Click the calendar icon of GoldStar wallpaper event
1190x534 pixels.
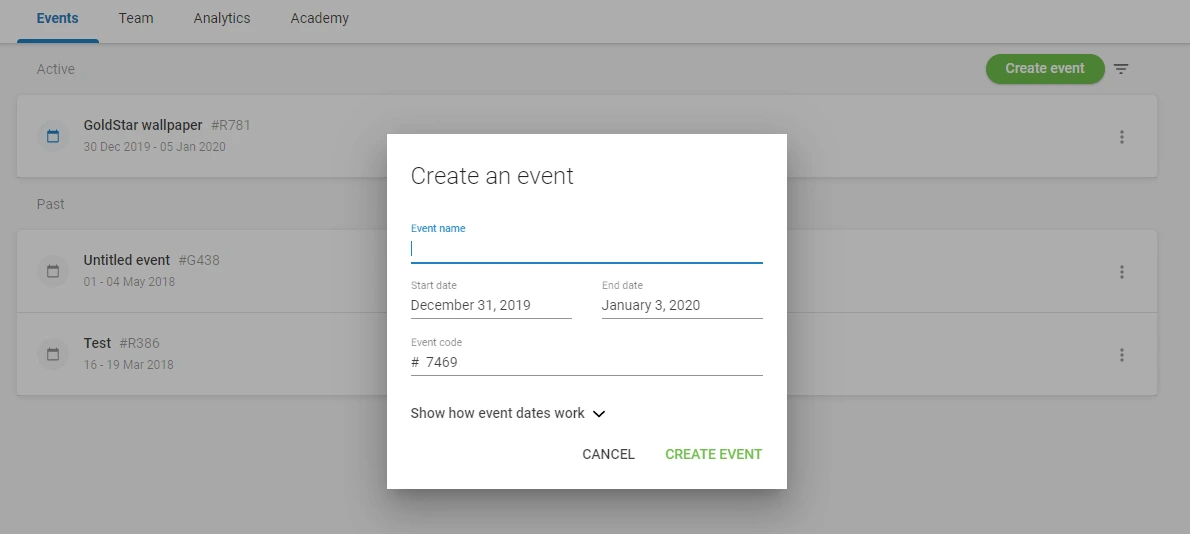point(53,137)
